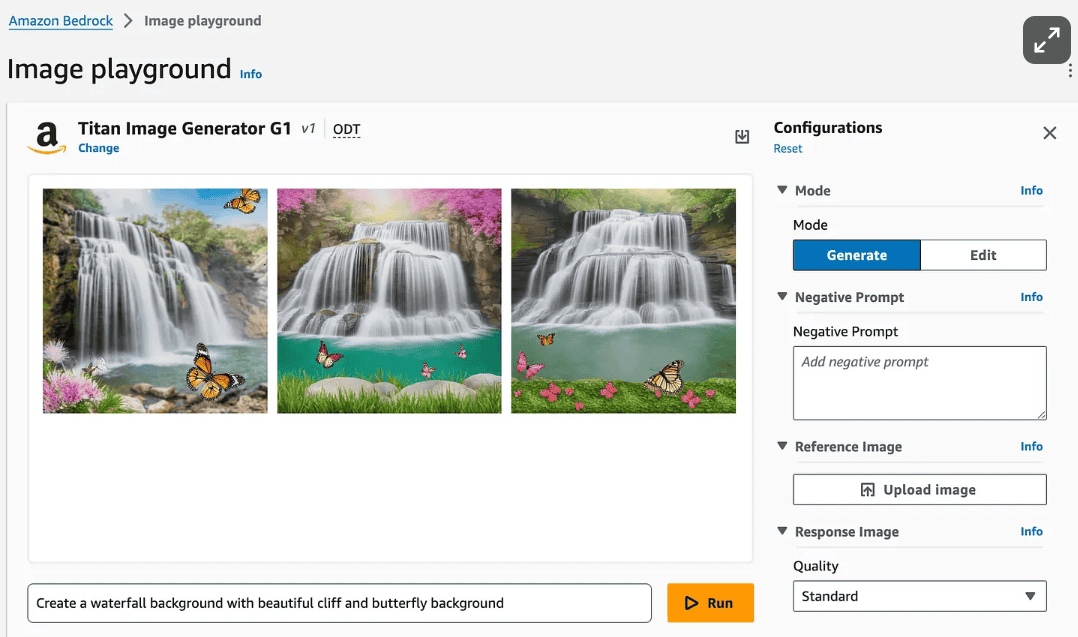This screenshot has width=1078, height=637.
Task: Click the Upload image button
Action: click(x=919, y=490)
